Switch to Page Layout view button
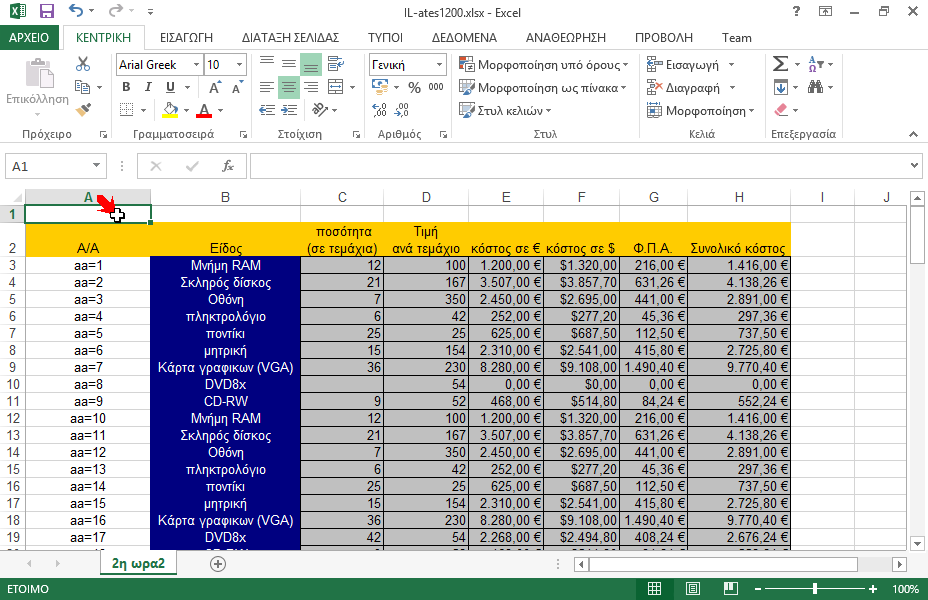Screen dimensions: 928x600 tap(692, 589)
